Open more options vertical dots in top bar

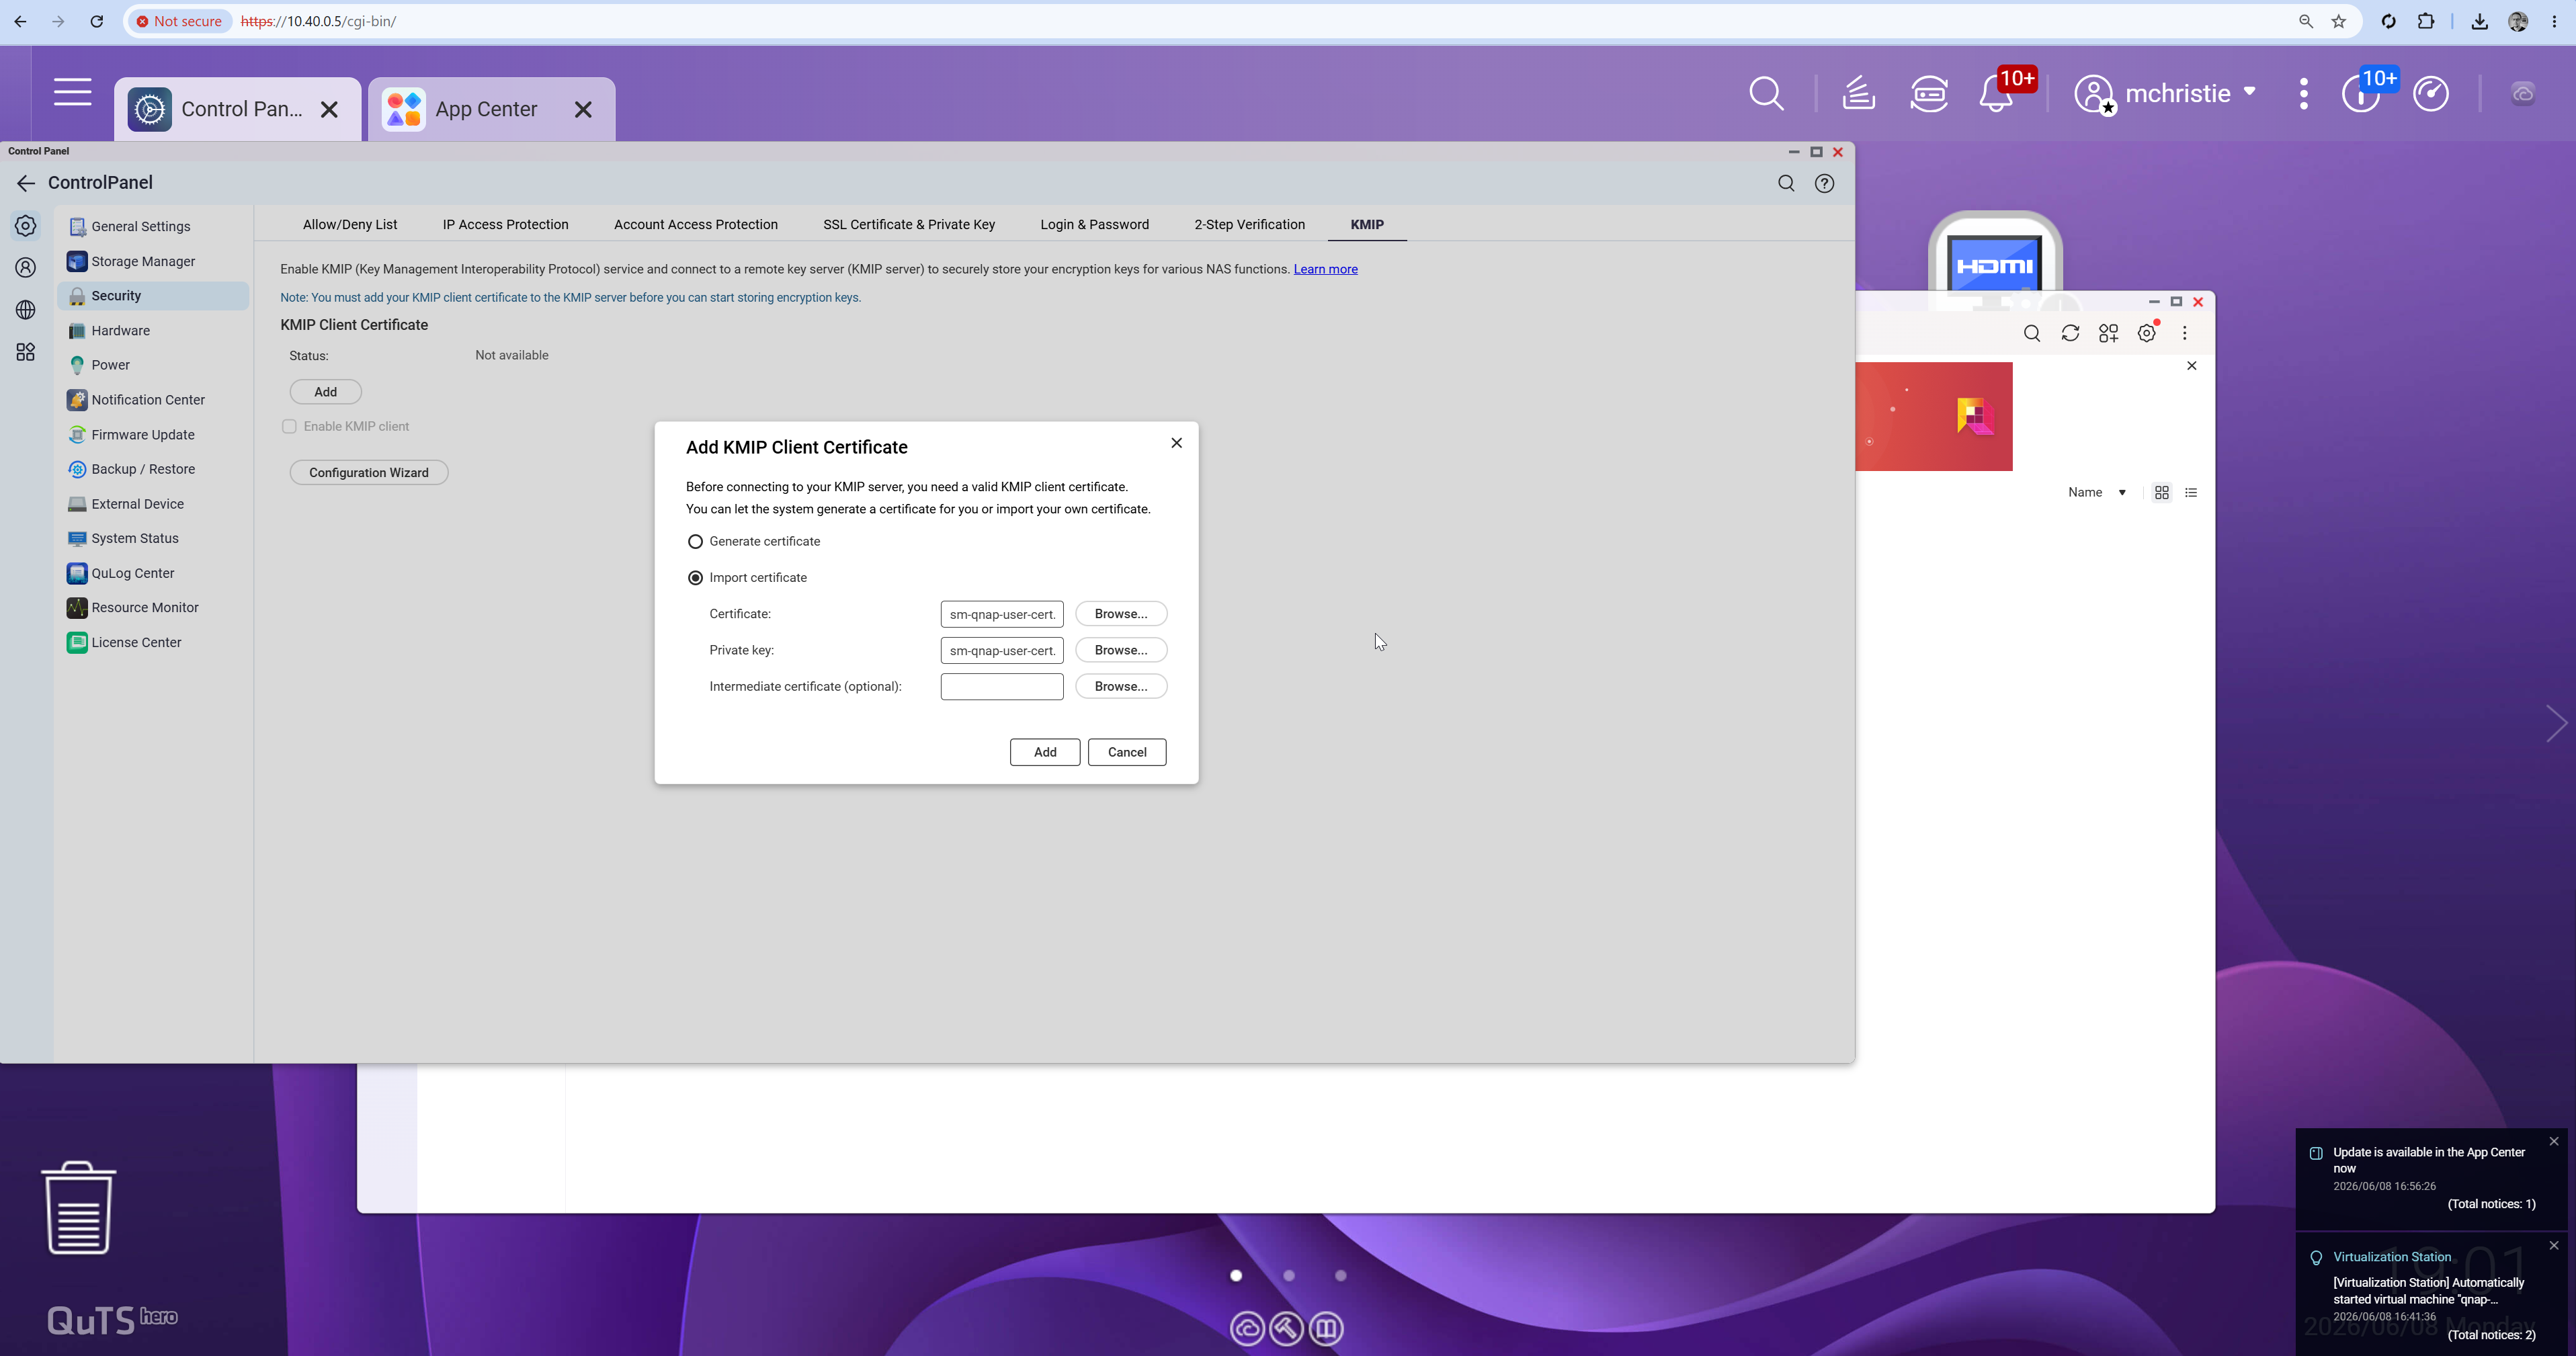(x=2304, y=93)
